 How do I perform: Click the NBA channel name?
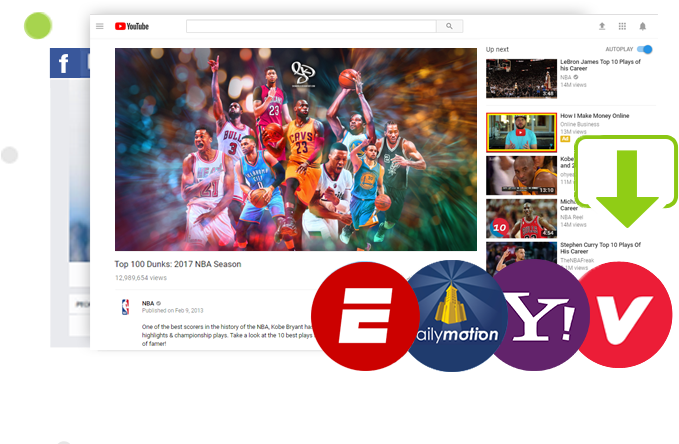[x=148, y=303]
